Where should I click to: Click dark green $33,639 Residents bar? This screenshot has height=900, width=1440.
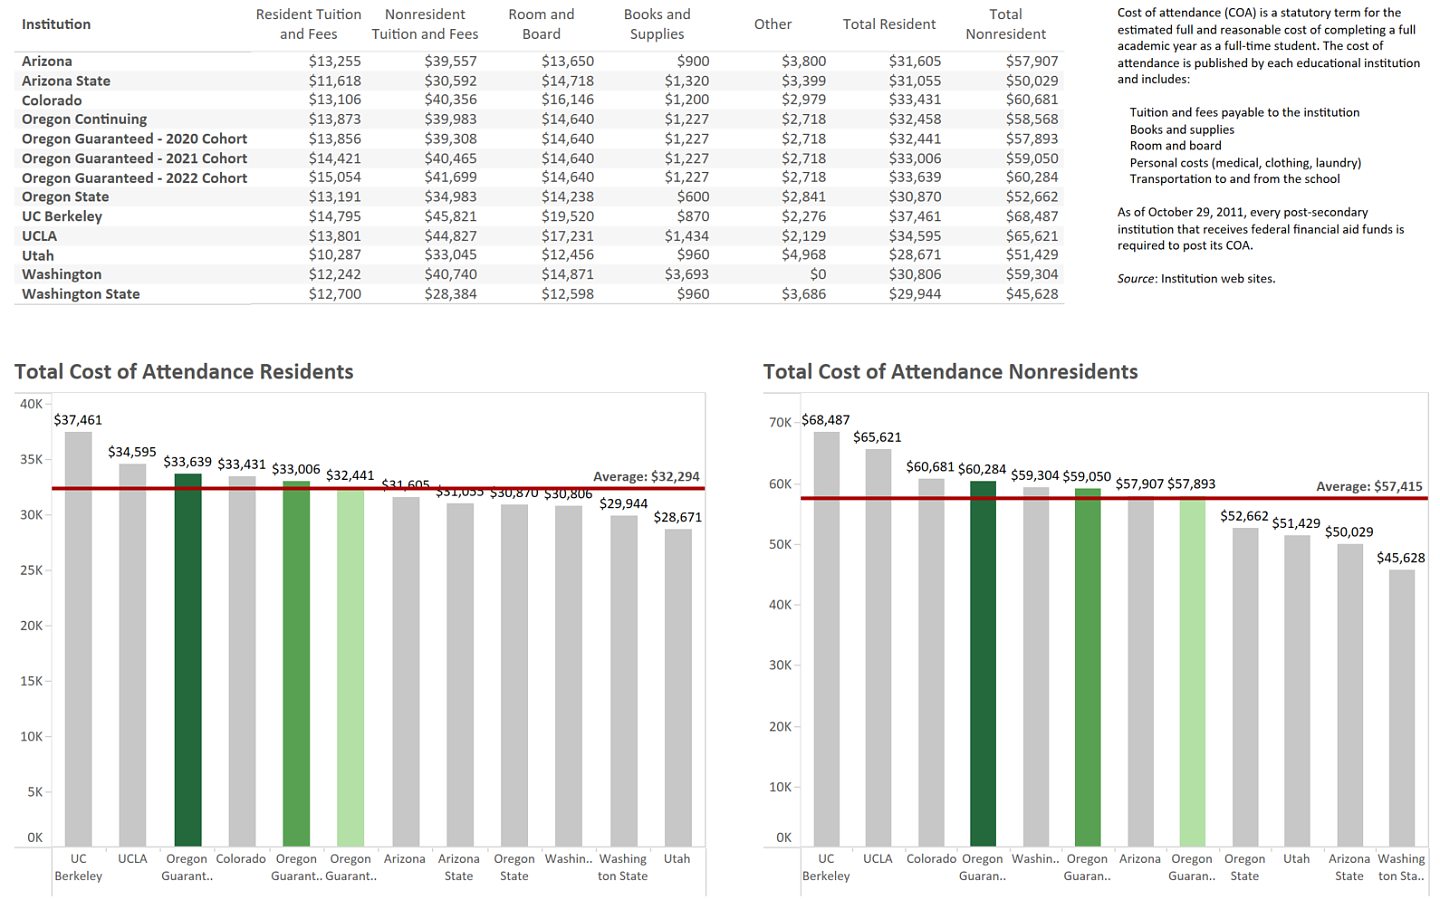pyautogui.click(x=187, y=660)
